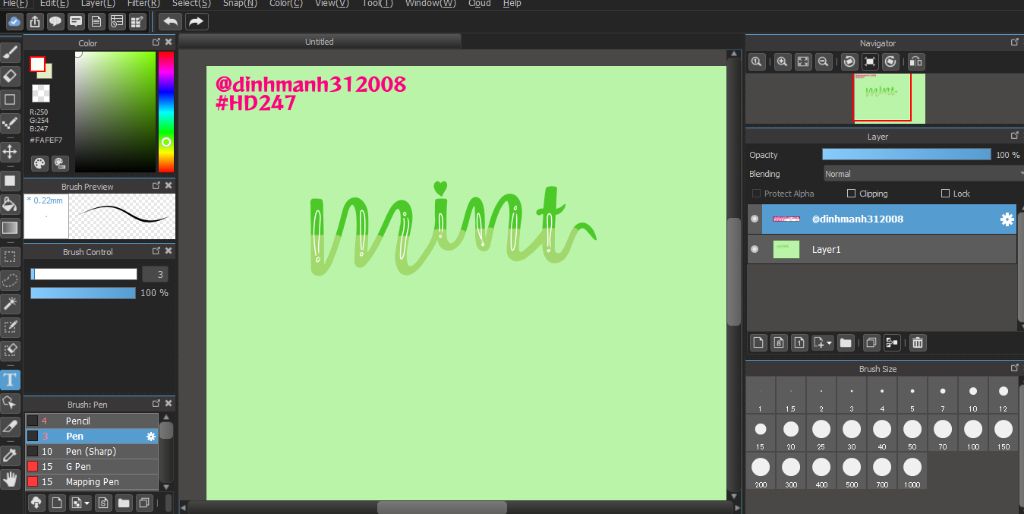Click the share/export toolbar icon
This screenshot has width=1024, height=514.
click(x=35, y=22)
